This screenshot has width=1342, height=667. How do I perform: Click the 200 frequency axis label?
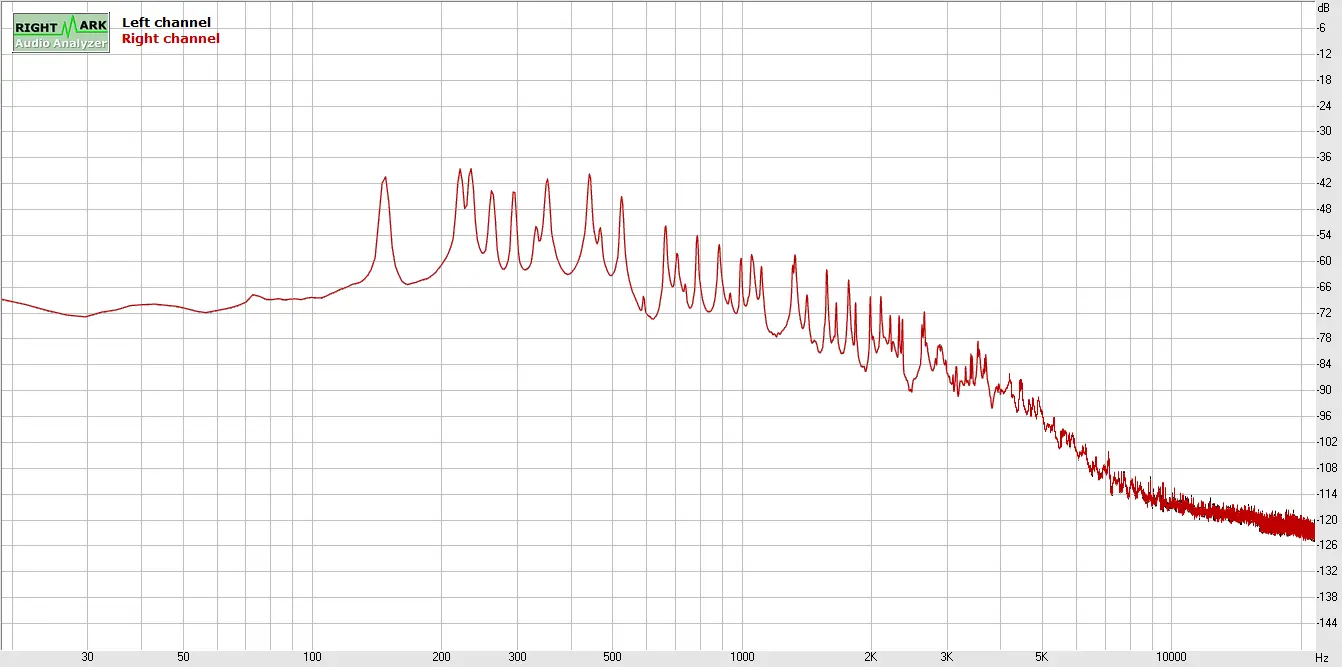tap(442, 657)
